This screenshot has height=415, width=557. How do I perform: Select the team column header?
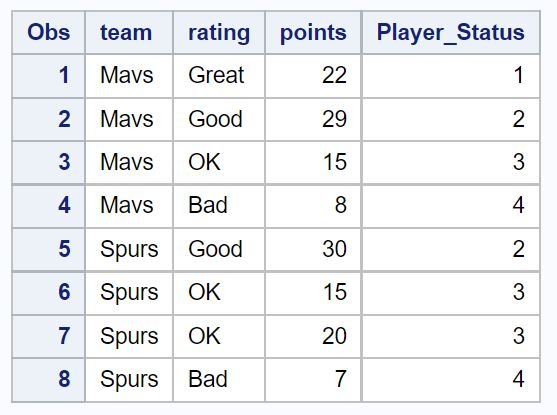(129, 33)
